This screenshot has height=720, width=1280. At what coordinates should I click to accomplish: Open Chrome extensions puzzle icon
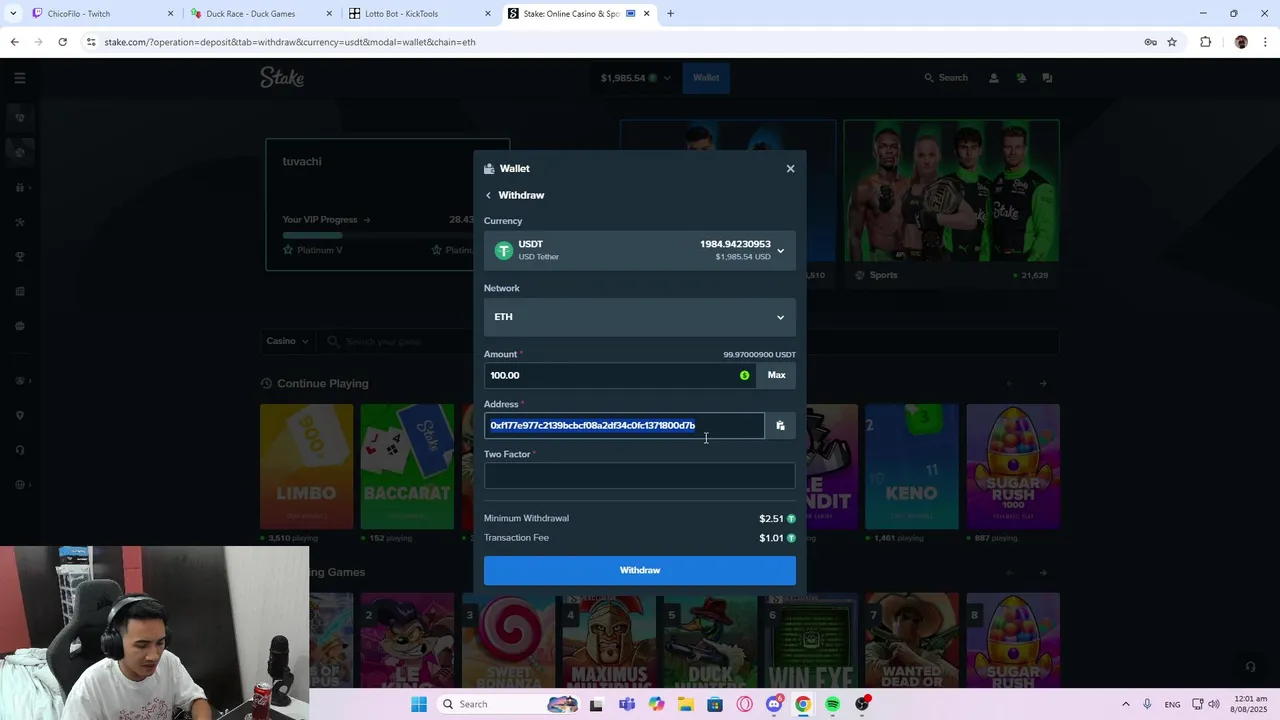tap(1205, 42)
